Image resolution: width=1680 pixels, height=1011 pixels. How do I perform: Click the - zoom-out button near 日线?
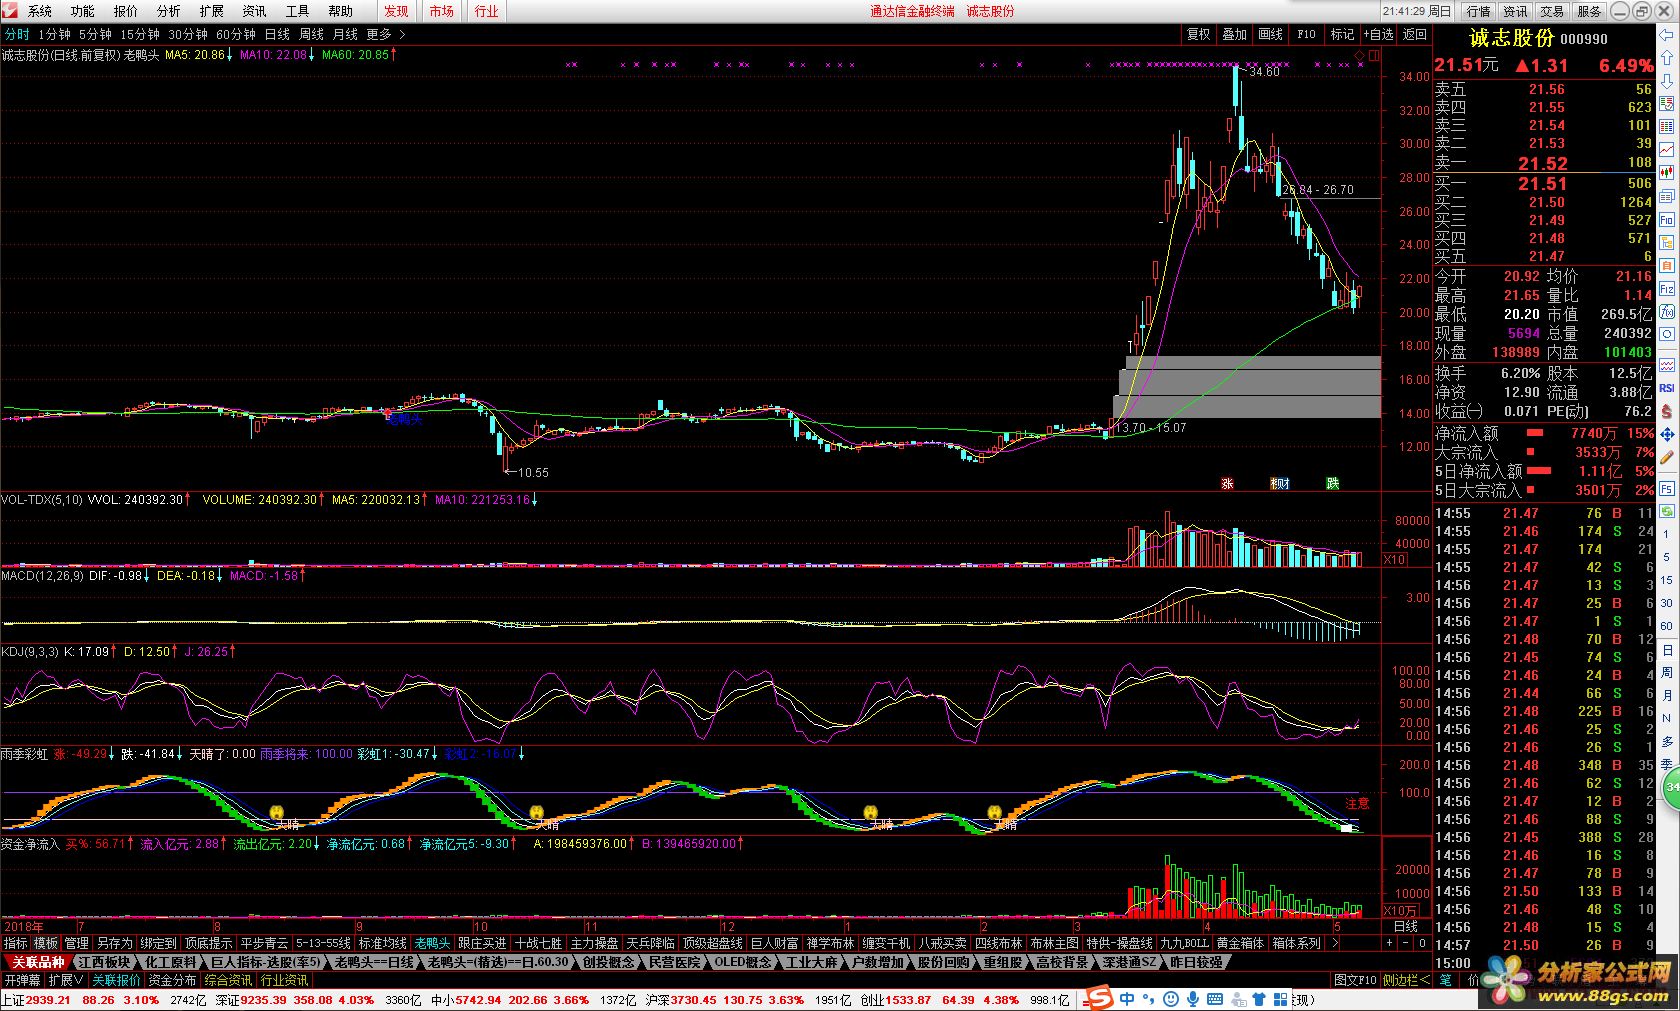[1407, 943]
